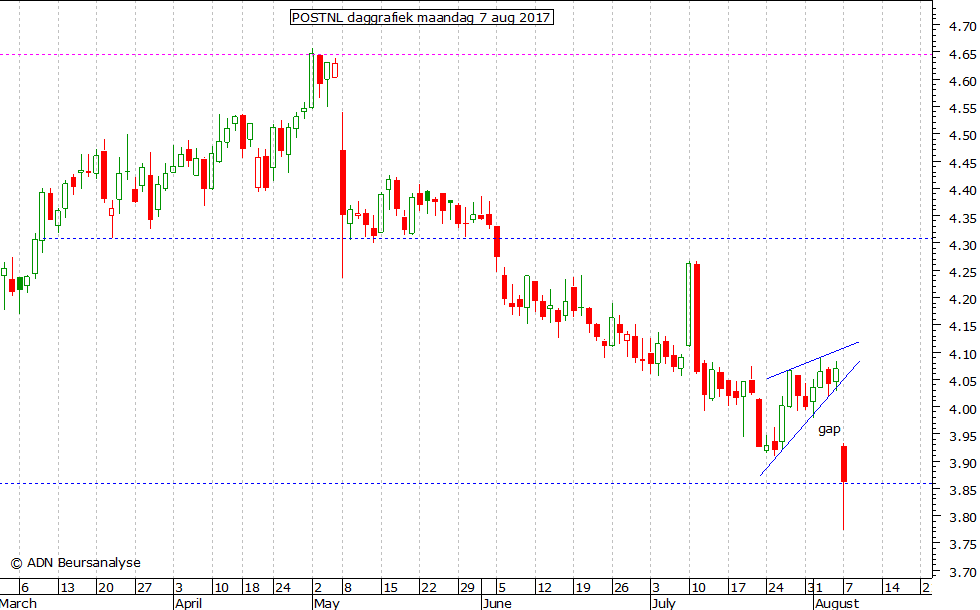The width and height of the screenshot is (980, 610).
Task: Click date label 22 in May
Action: click(429, 588)
